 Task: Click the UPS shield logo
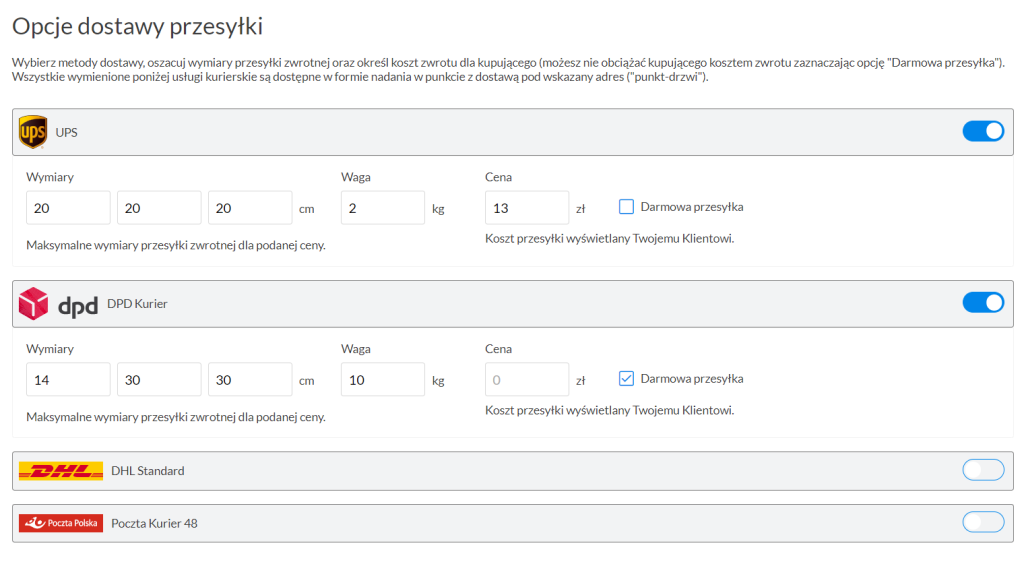point(33,132)
